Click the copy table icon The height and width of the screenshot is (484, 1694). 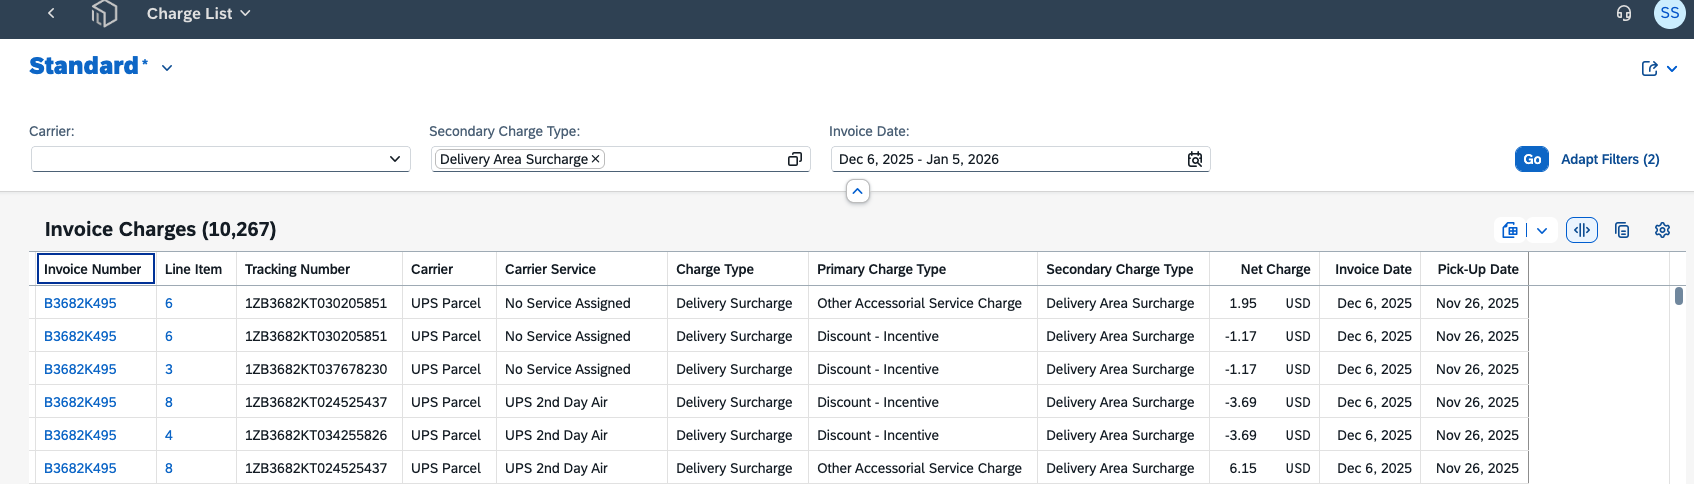pyautogui.click(x=1622, y=230)
